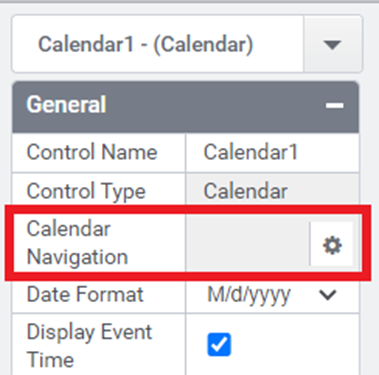
Task: Select the M/d/yyyy date format value
Action: coord(249,295)
